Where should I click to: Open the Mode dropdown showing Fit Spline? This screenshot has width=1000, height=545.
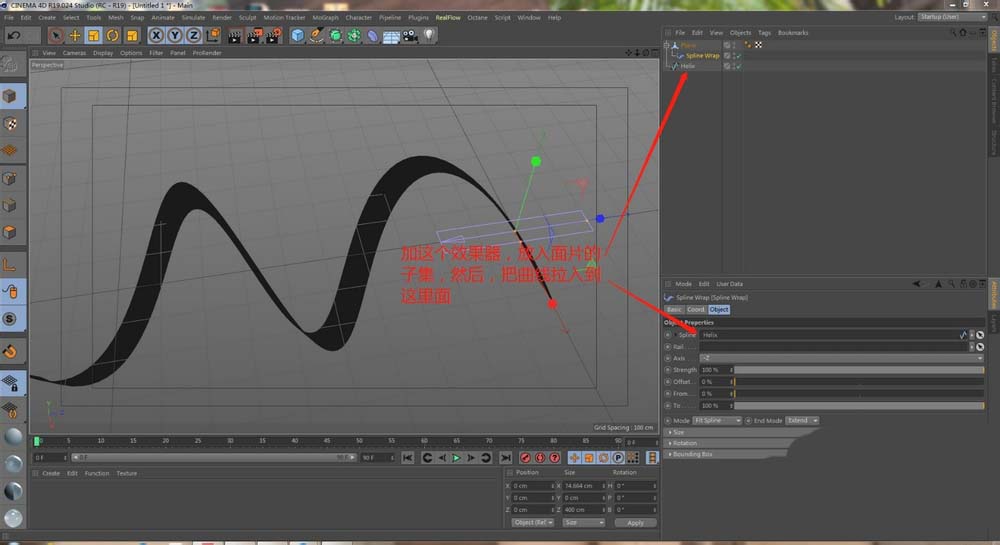coord(717,421)
